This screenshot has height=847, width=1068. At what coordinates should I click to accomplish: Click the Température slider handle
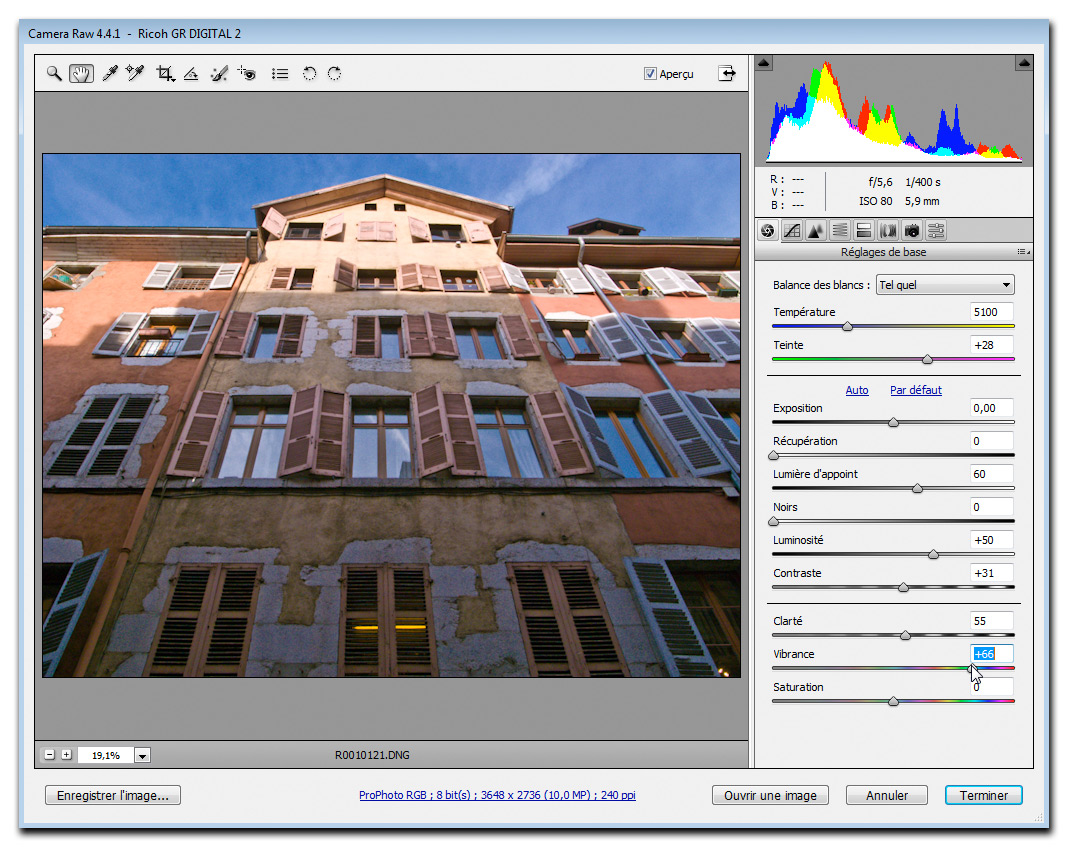[x=847, y=327]
